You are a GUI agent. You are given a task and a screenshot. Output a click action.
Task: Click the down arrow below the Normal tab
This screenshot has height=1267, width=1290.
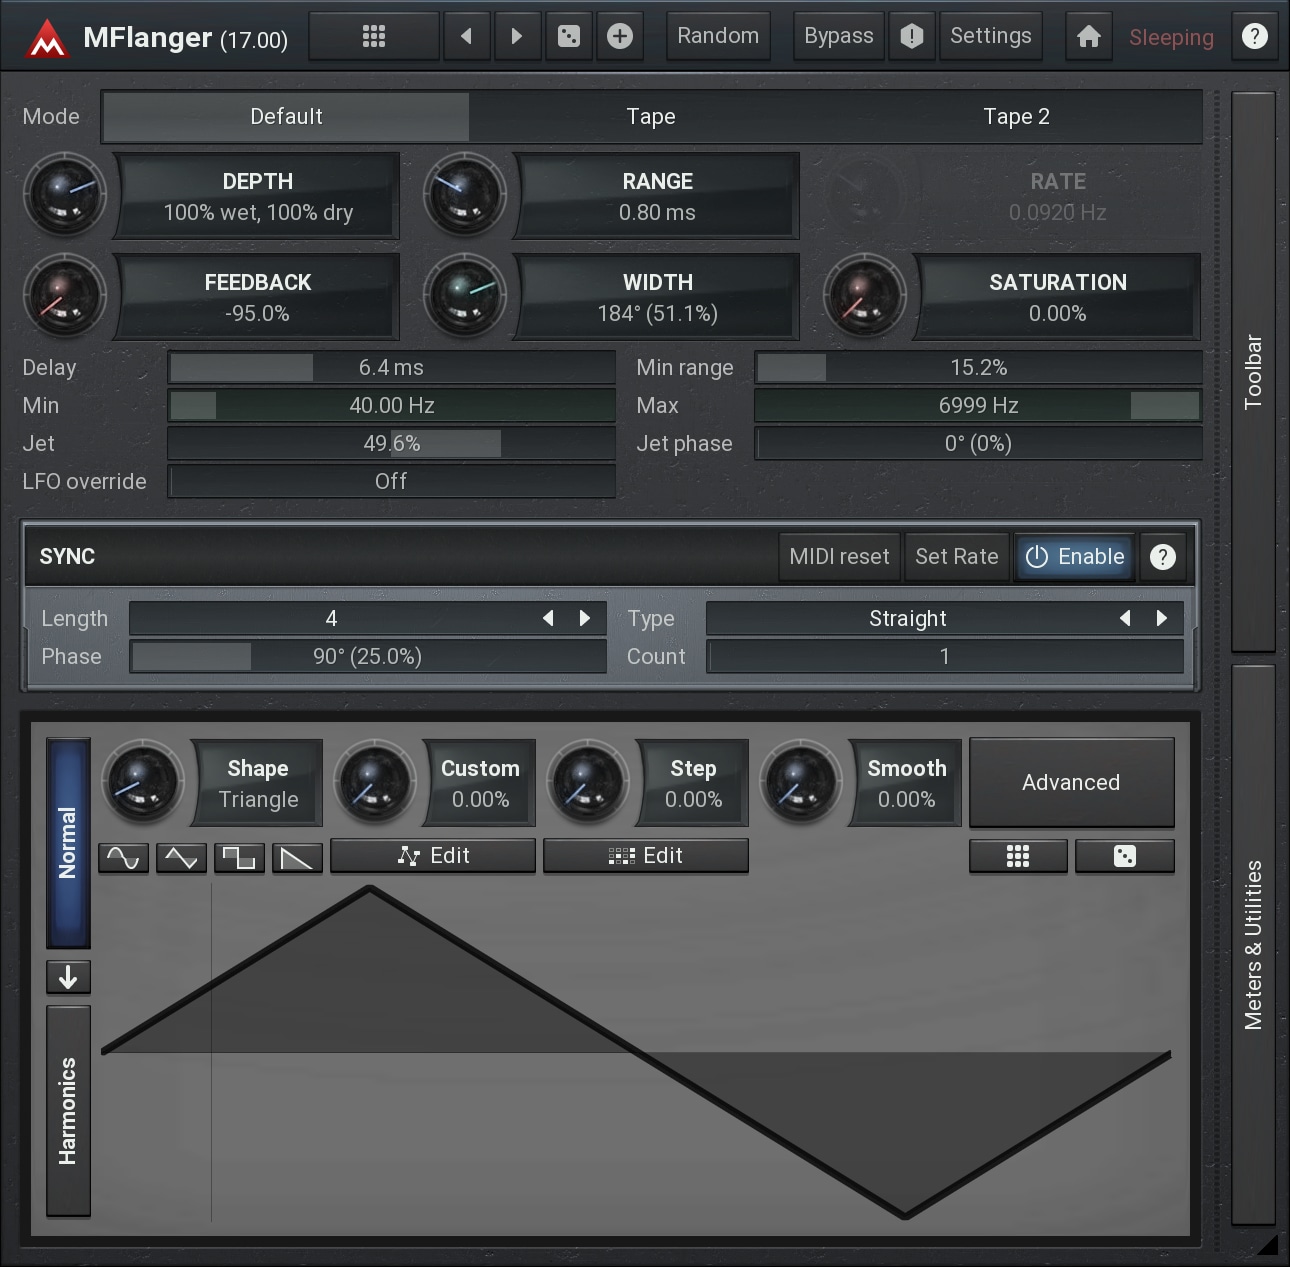[68, 977]
